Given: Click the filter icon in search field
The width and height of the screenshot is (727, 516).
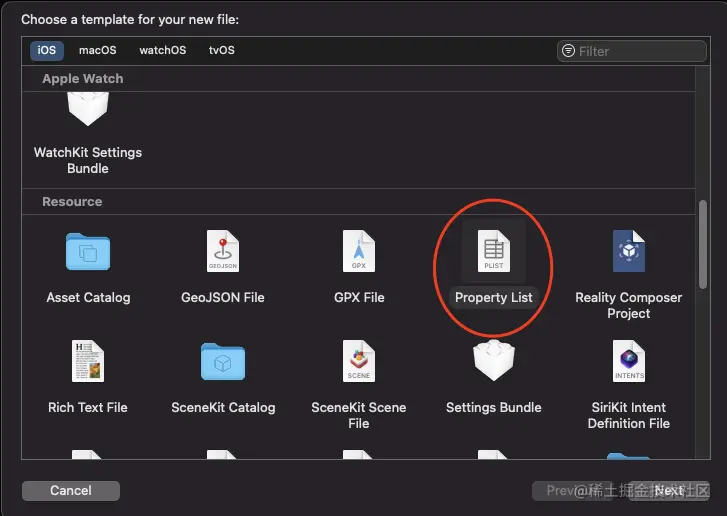Looking at the screenshot, I should pyautogui.click(x=568, y=51).
